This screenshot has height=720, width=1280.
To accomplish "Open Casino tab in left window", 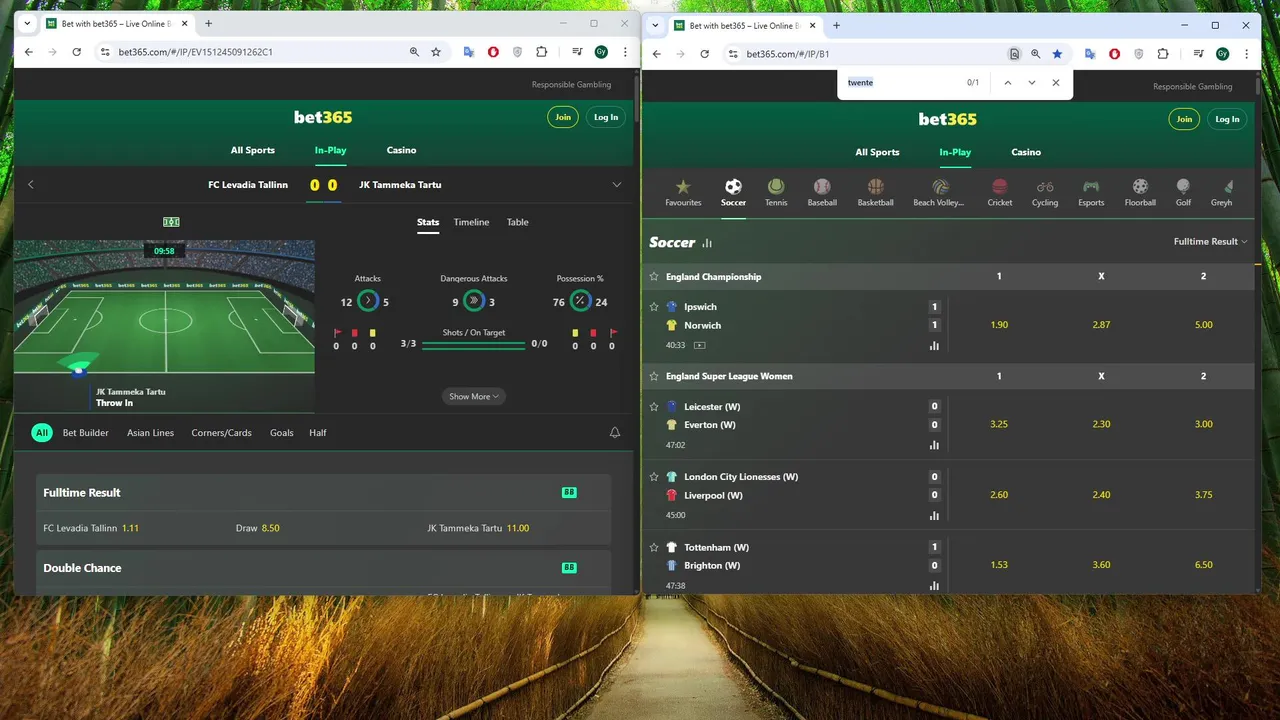I will pos(401,150).
